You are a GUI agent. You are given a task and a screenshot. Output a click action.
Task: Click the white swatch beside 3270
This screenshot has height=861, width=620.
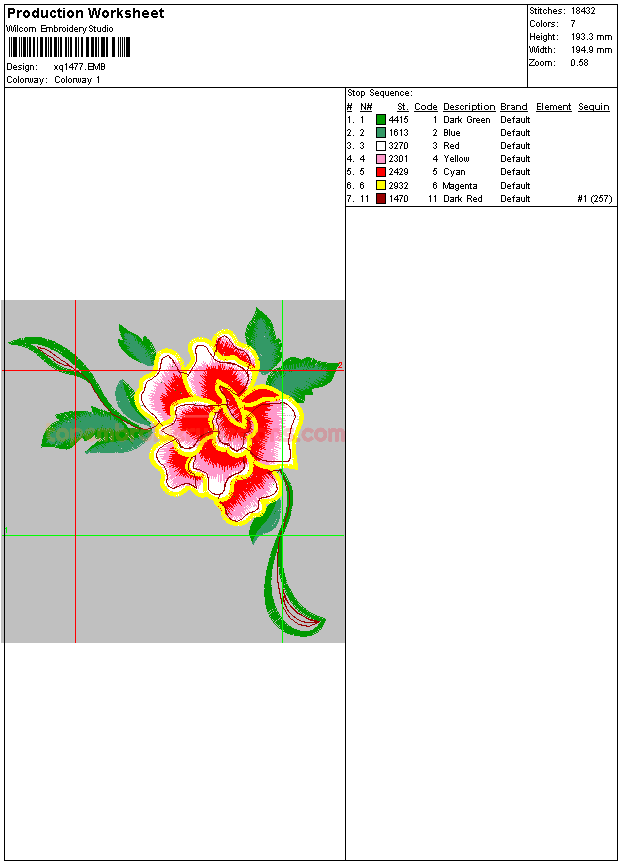[381, 146]
